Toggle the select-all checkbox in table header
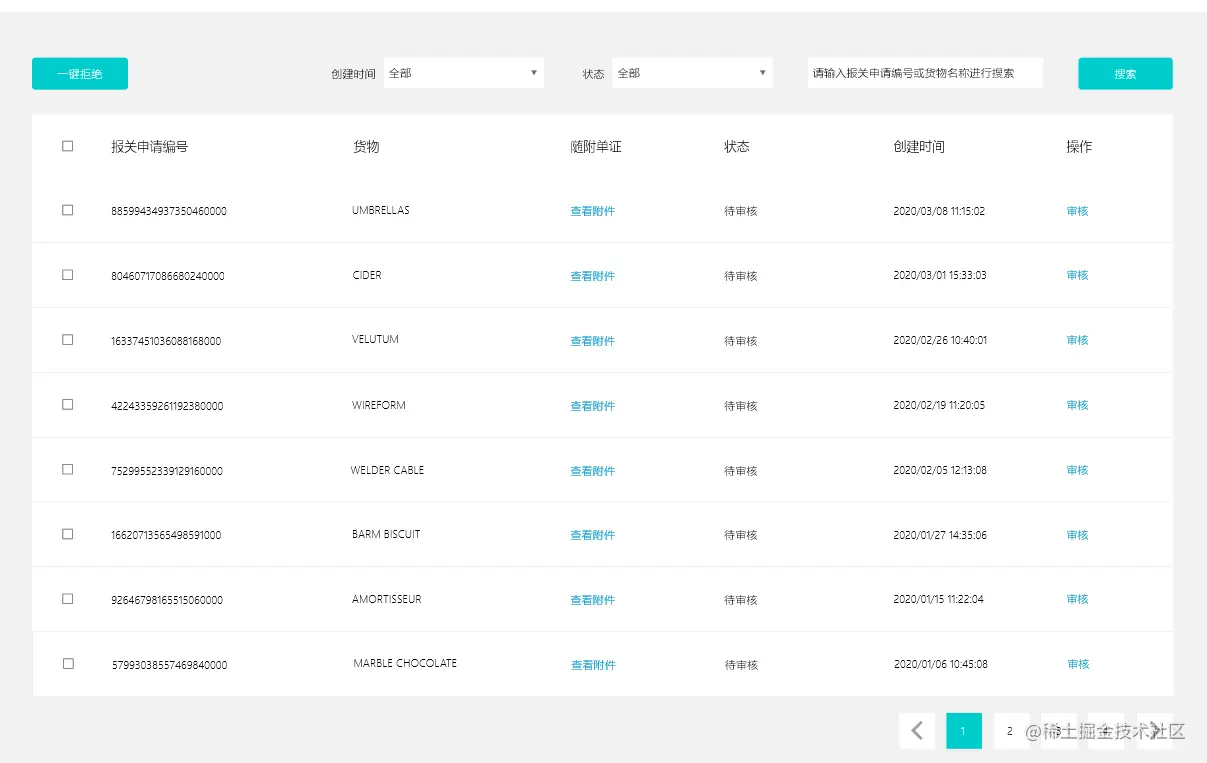Screen dimensions: 1207x763 67,145
